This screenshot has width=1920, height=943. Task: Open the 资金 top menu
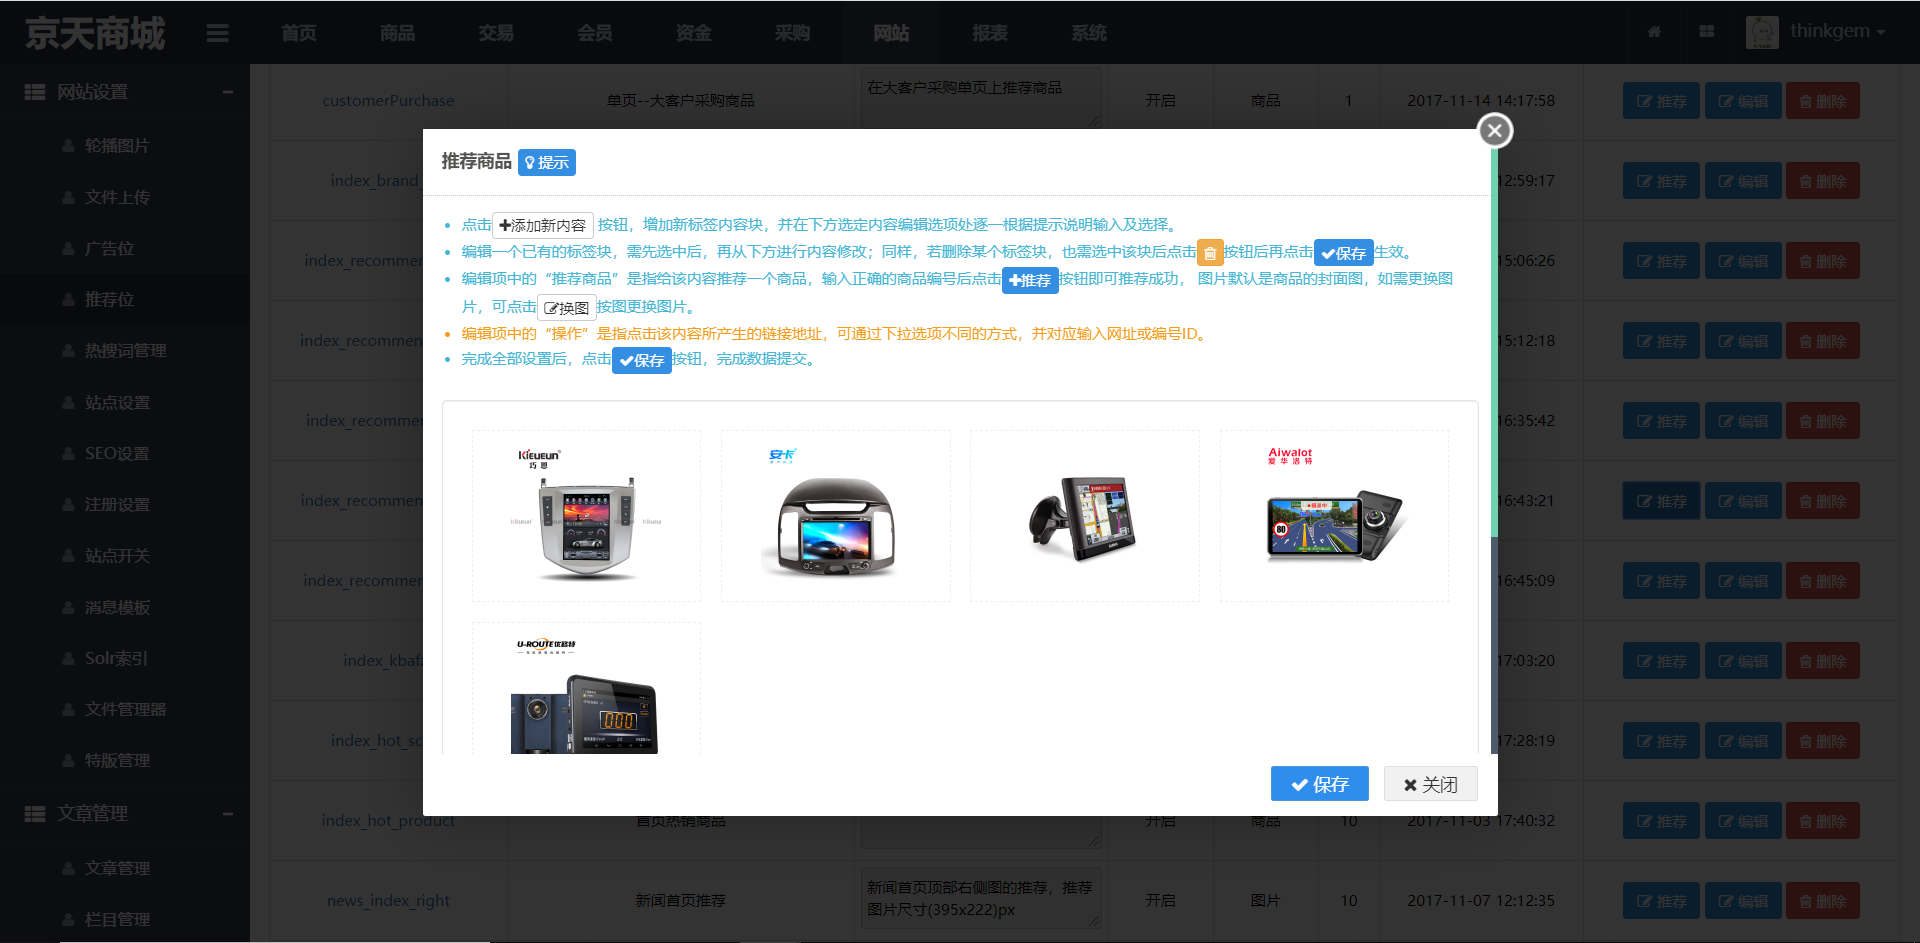694,33
